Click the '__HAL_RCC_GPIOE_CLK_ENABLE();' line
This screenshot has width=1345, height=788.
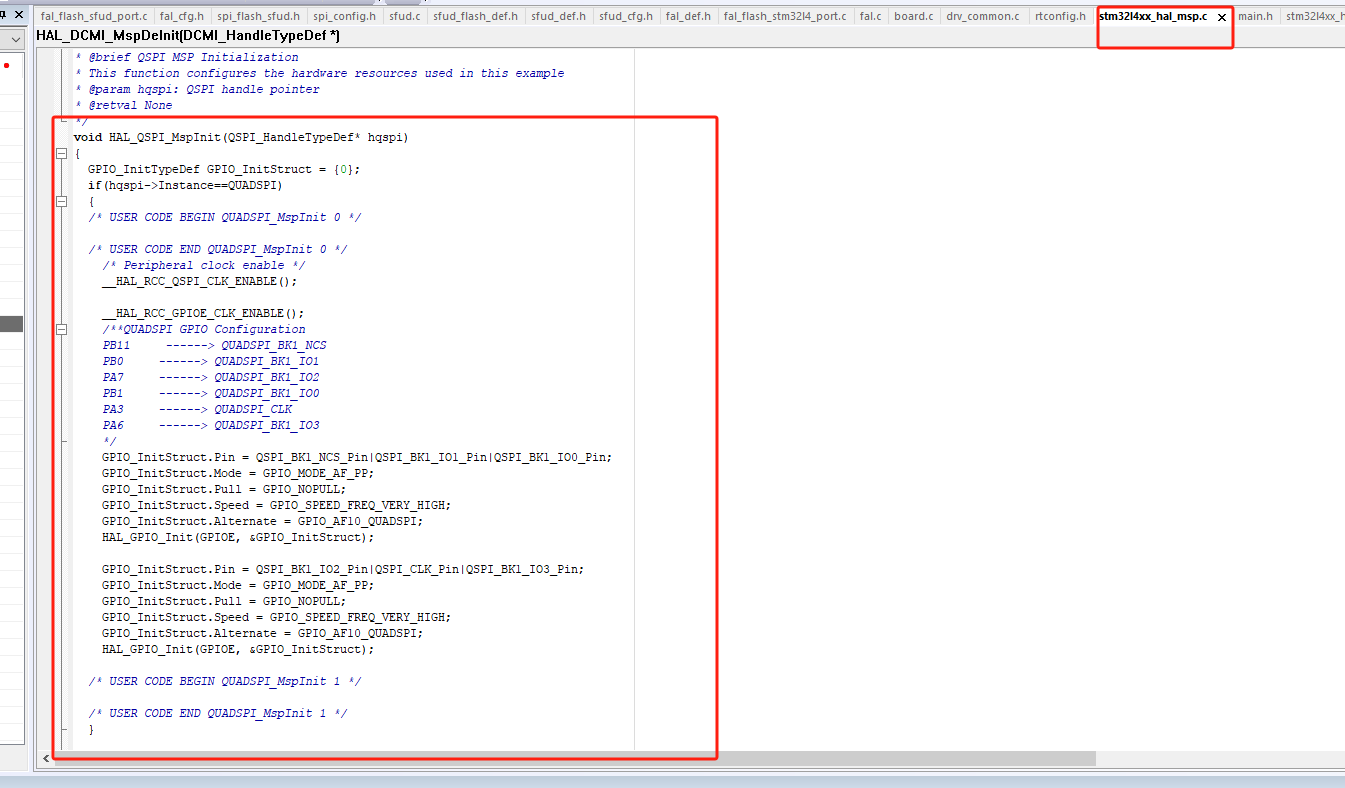[x=203, y=313]
